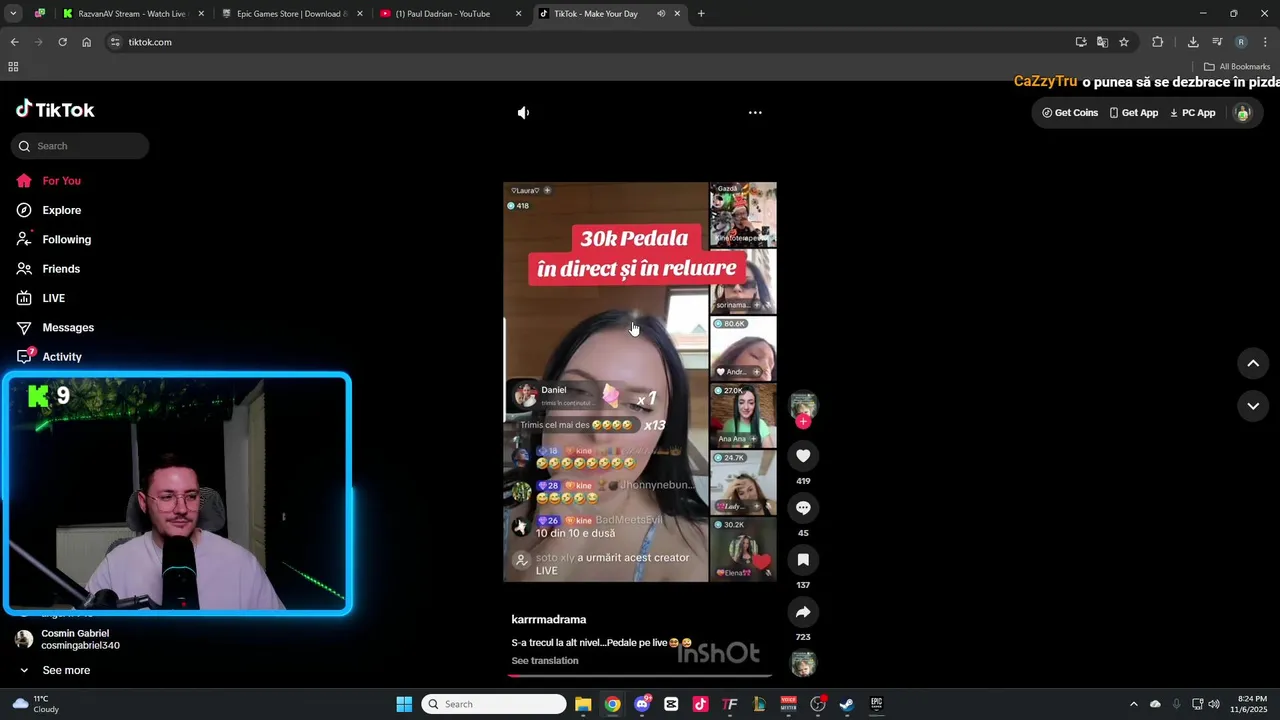Switch to the RazvanAV Stream tab
This screenshot has width=1280, height=720.
click(132, 14)
